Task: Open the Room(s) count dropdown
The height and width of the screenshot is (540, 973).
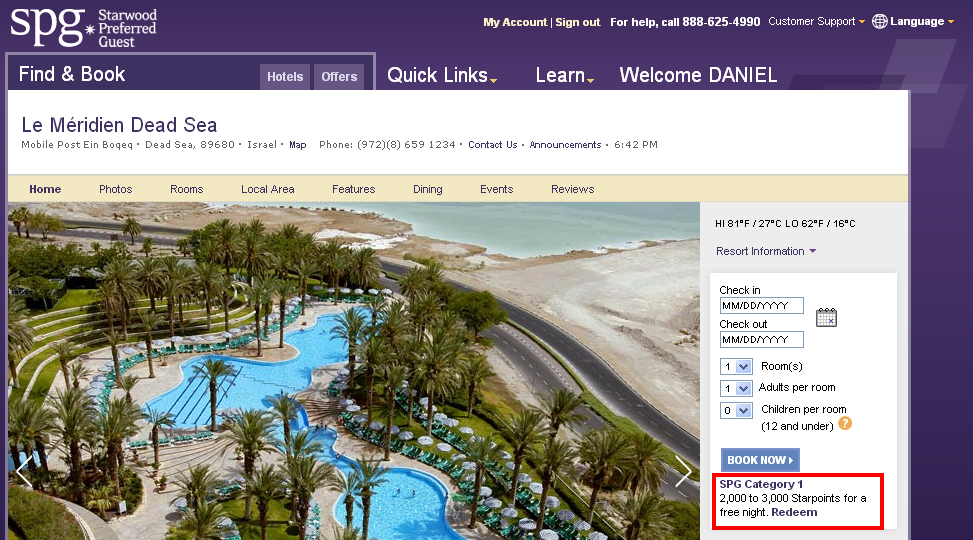Action: click(736, 366)
